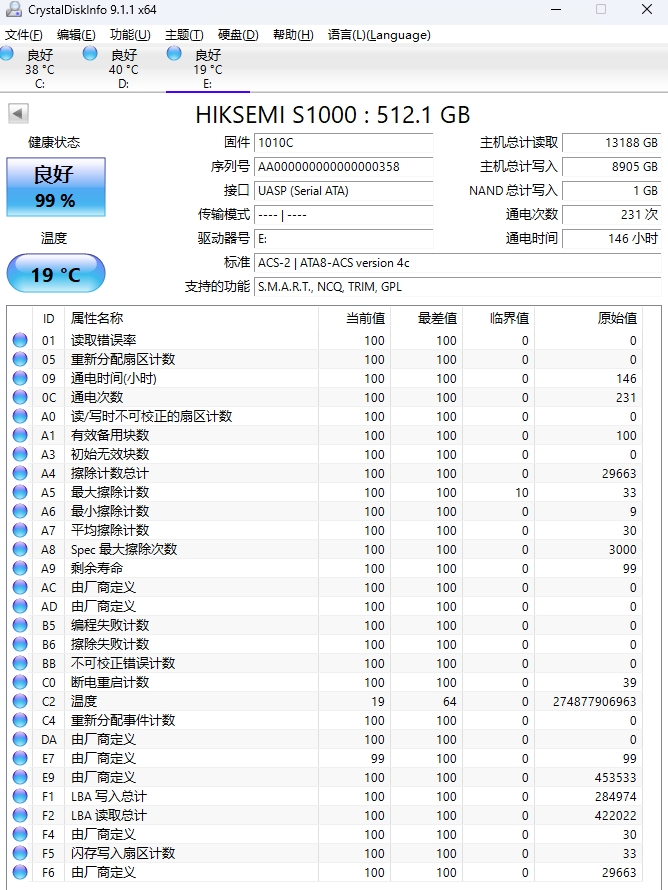Image resolution: width=668 pixels, height=890 pixels.
Task: Click status orb for B5 编程失败计数
Action: pyautogui.click(x=20, y=625)
